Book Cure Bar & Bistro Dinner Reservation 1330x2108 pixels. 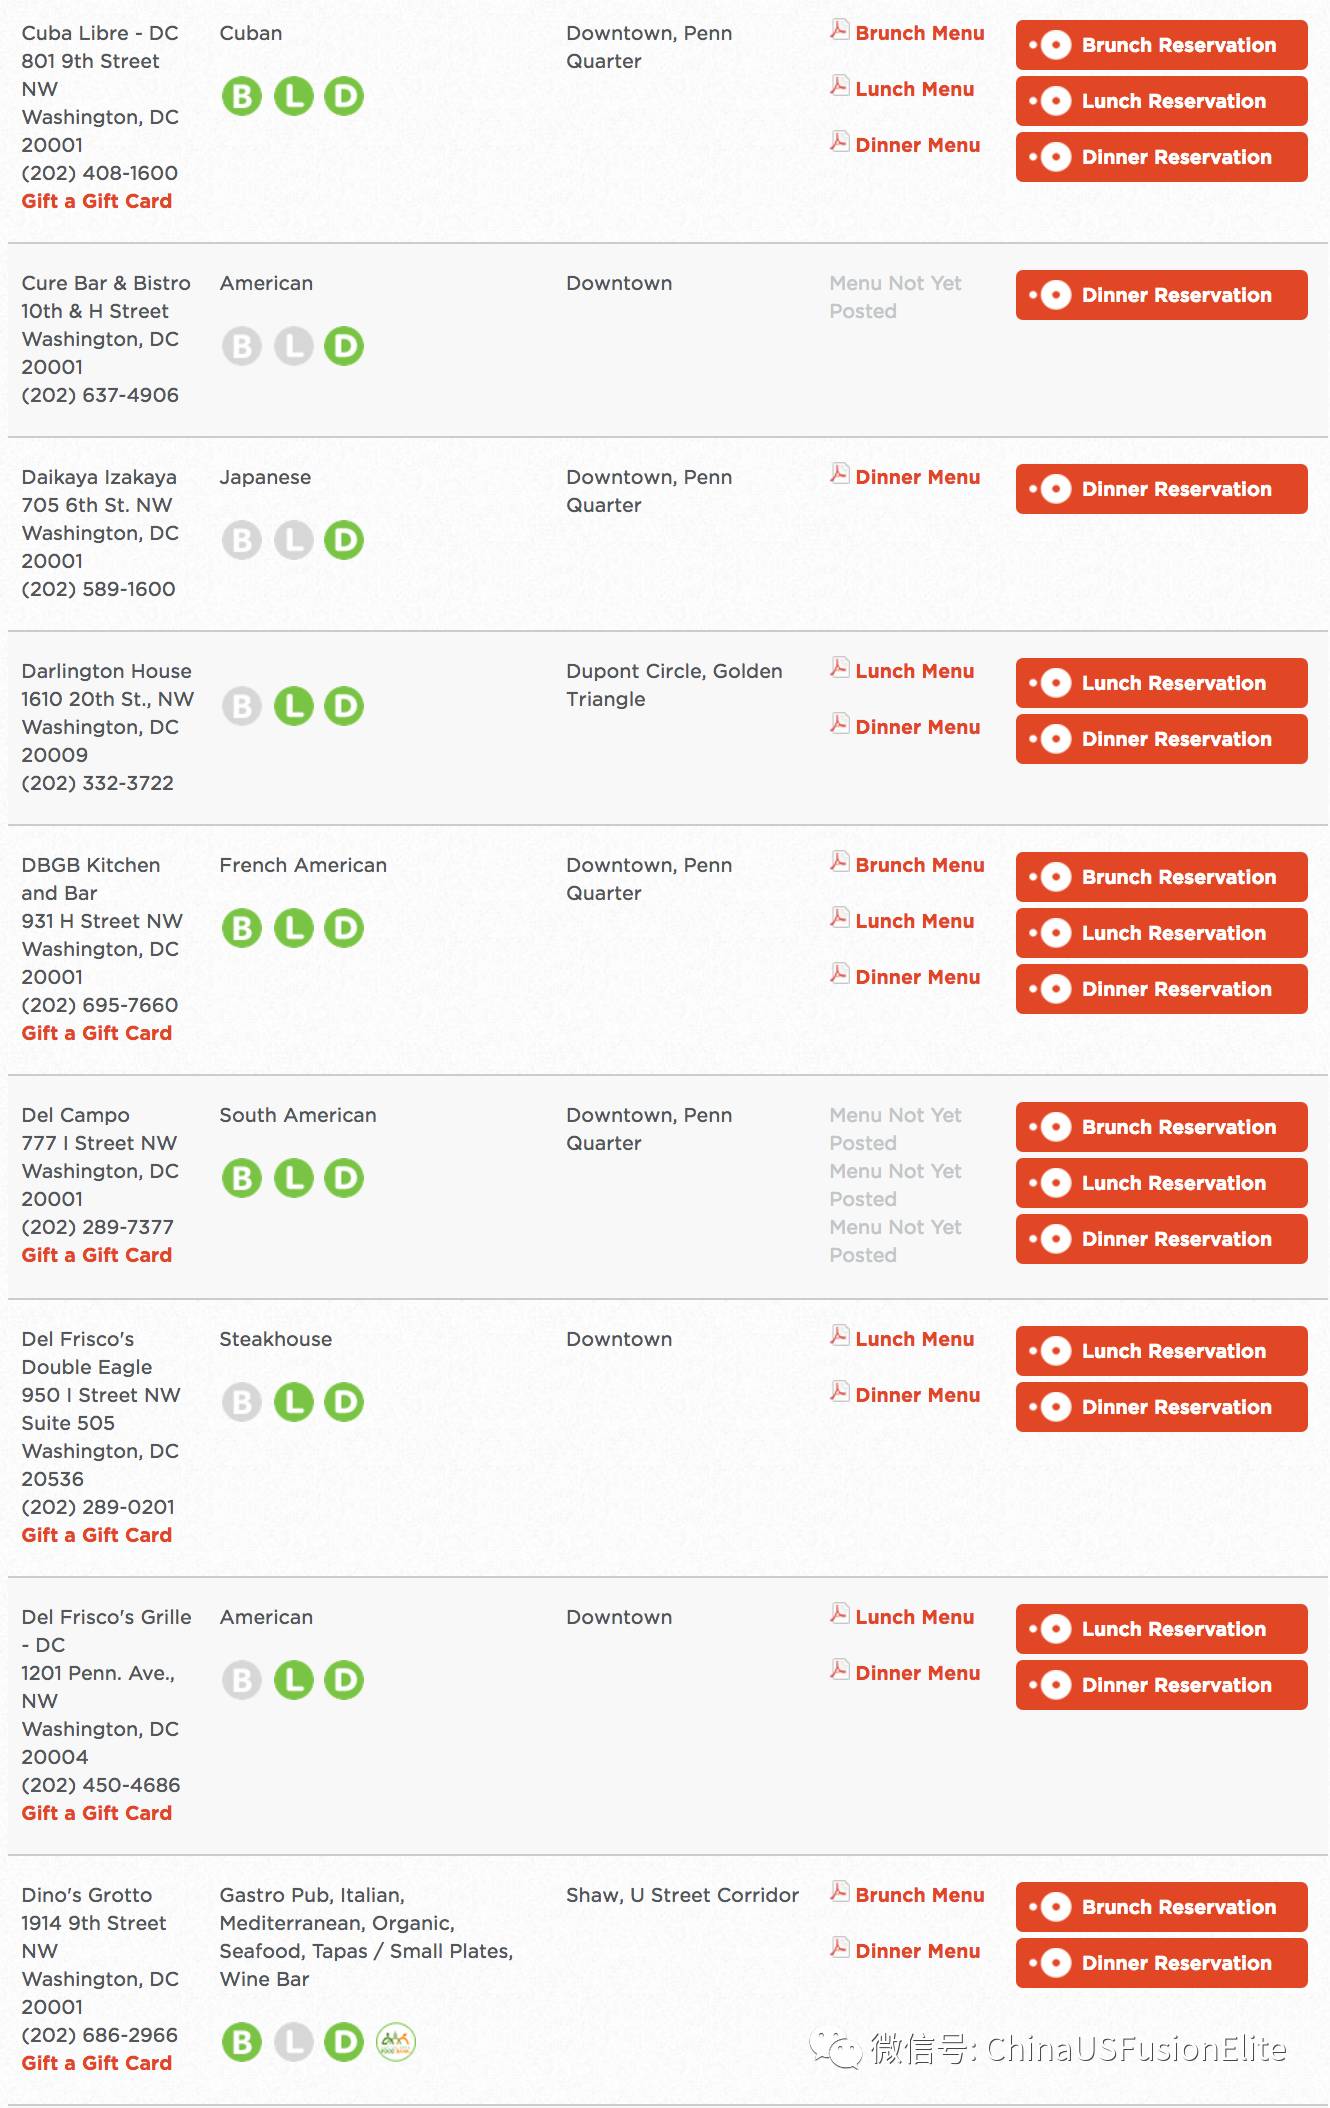(x=1162, y=295)
